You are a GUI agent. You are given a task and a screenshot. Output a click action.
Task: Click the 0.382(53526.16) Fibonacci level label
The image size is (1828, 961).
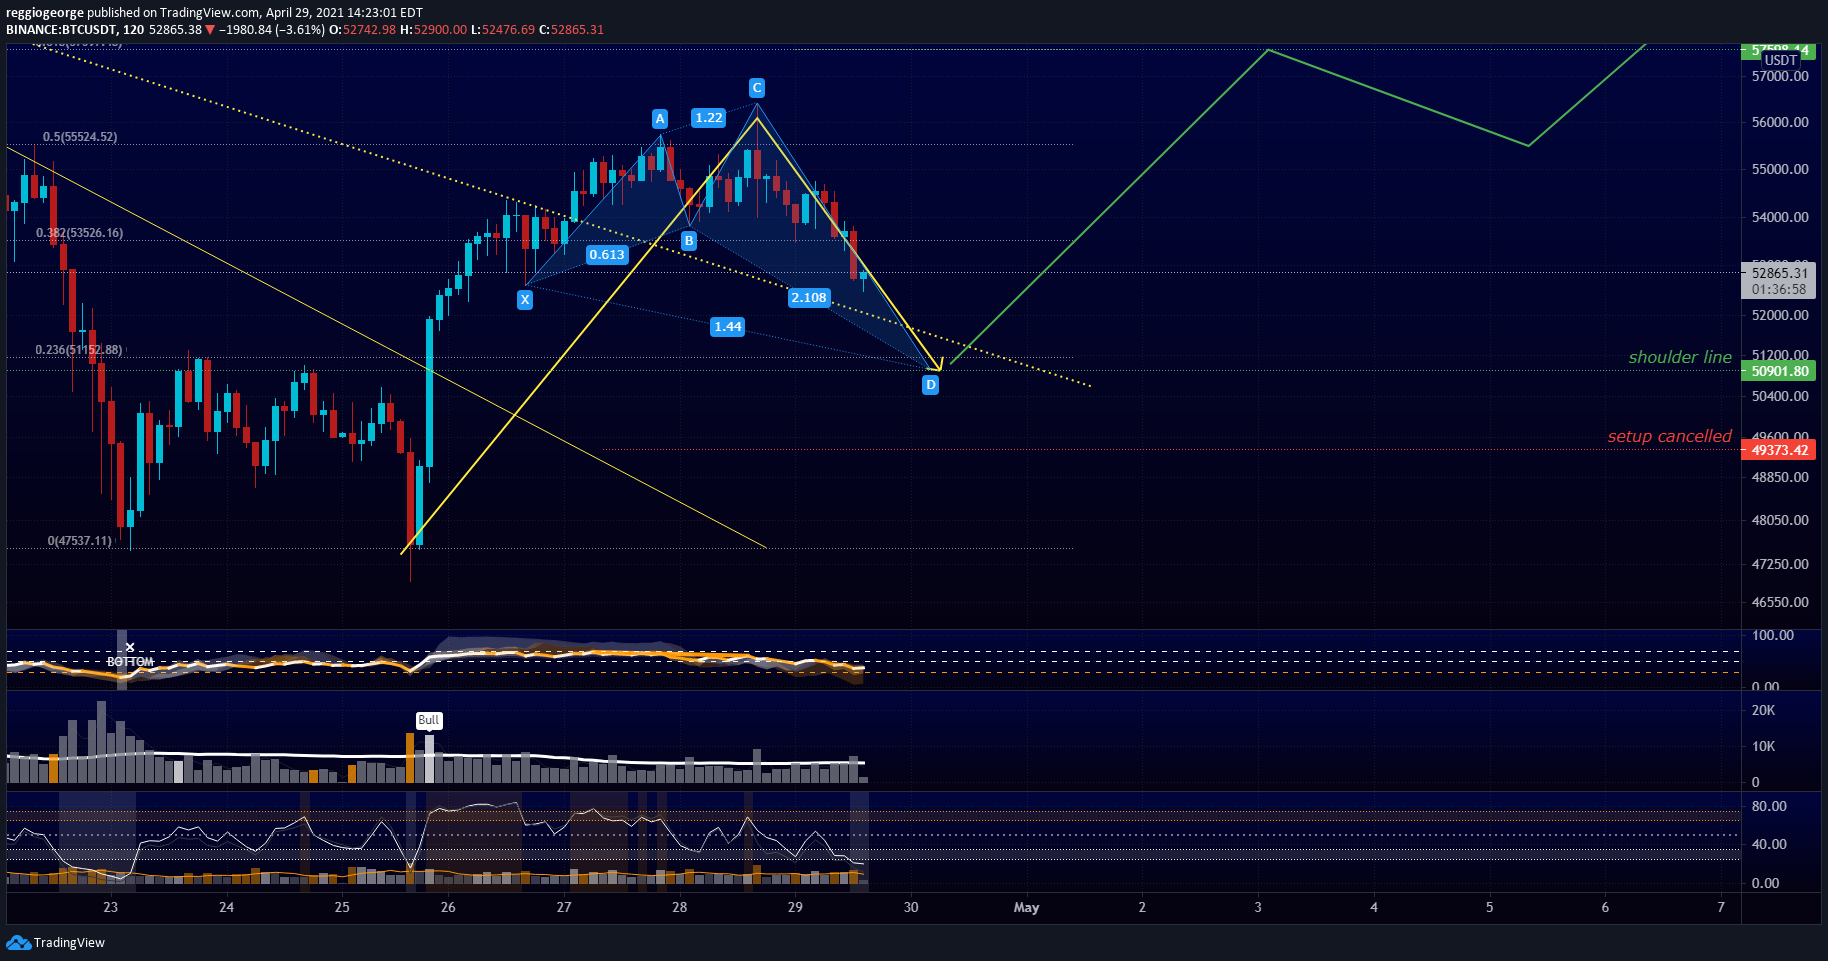click(x=80, y=233)
